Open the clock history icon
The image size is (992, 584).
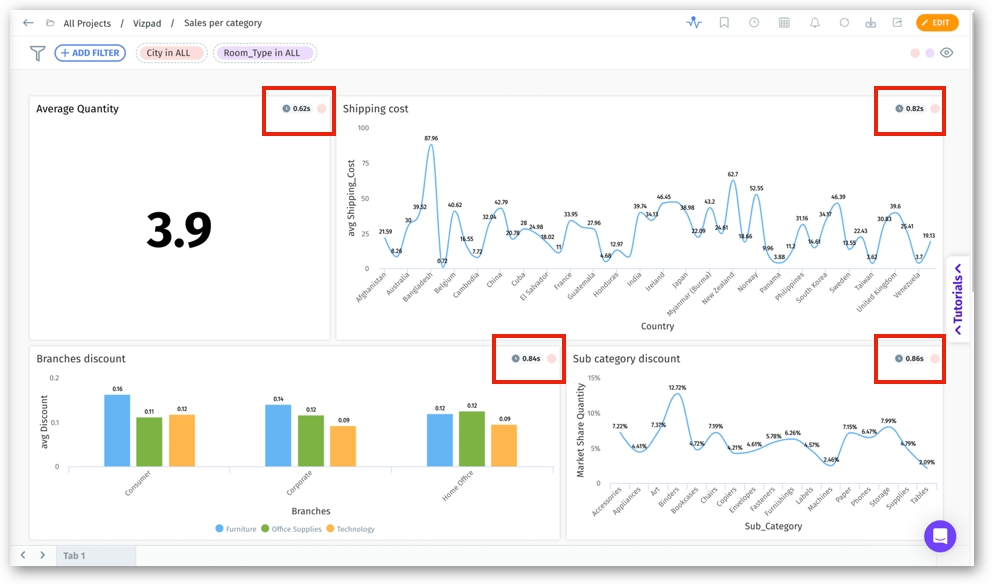point(754,23)
